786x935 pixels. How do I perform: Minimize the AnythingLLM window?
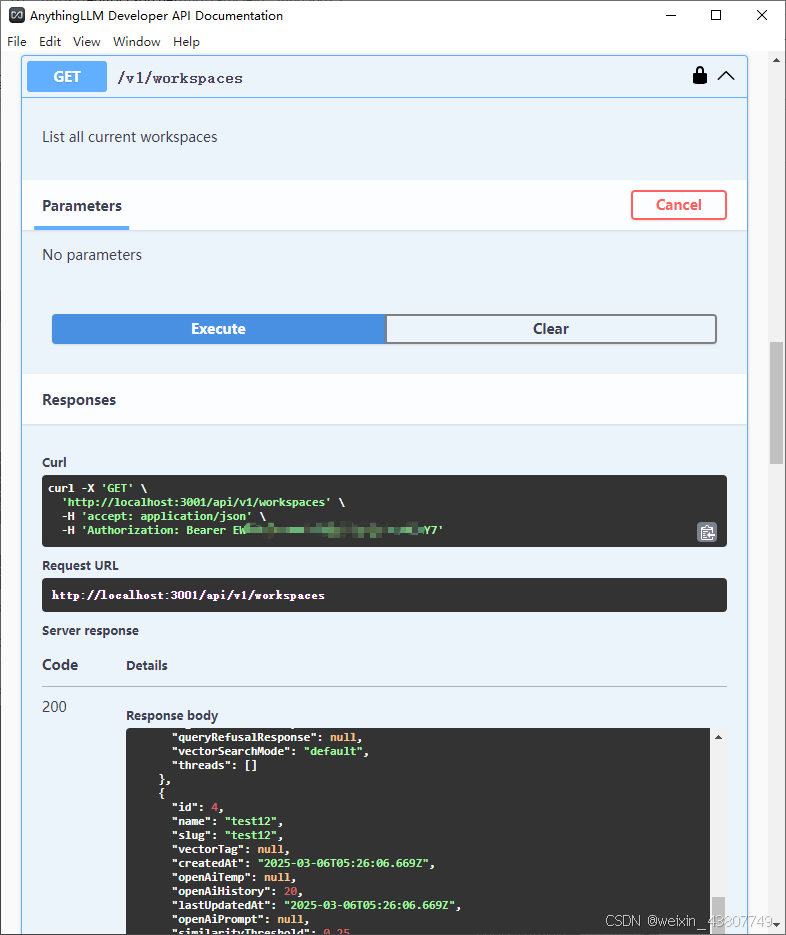click(671, 16)
